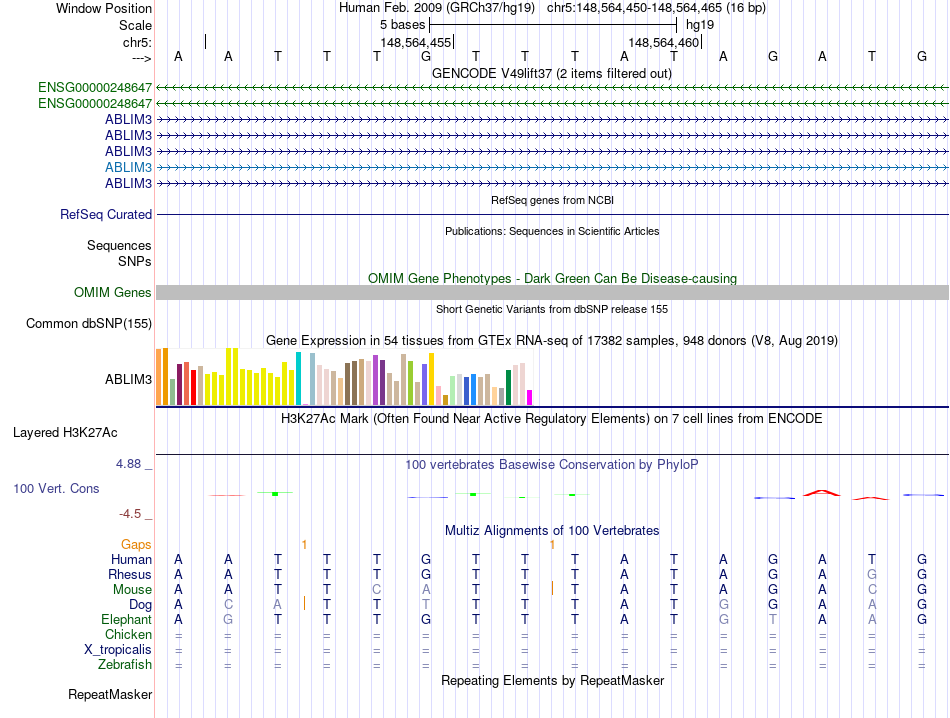
Task: Click the orange insertion bar in Dog row
Action: tap(304, 603)
